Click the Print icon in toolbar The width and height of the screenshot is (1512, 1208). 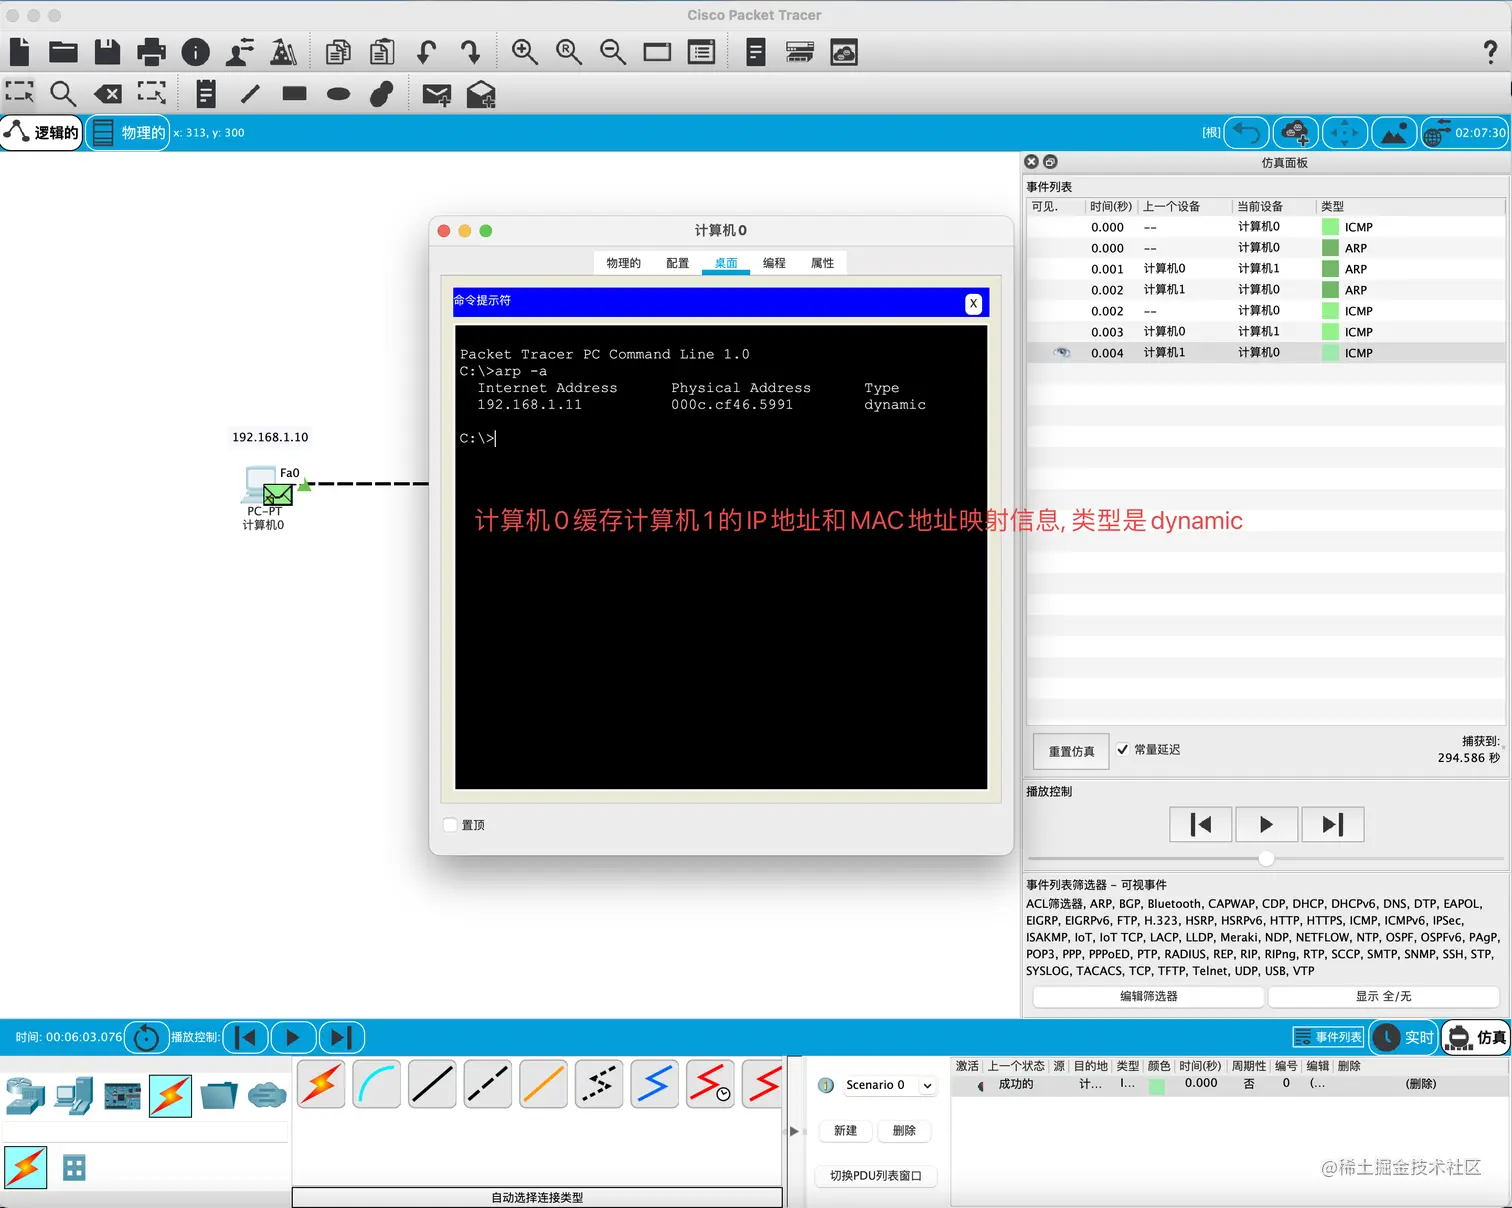click(x=151, y=52)
